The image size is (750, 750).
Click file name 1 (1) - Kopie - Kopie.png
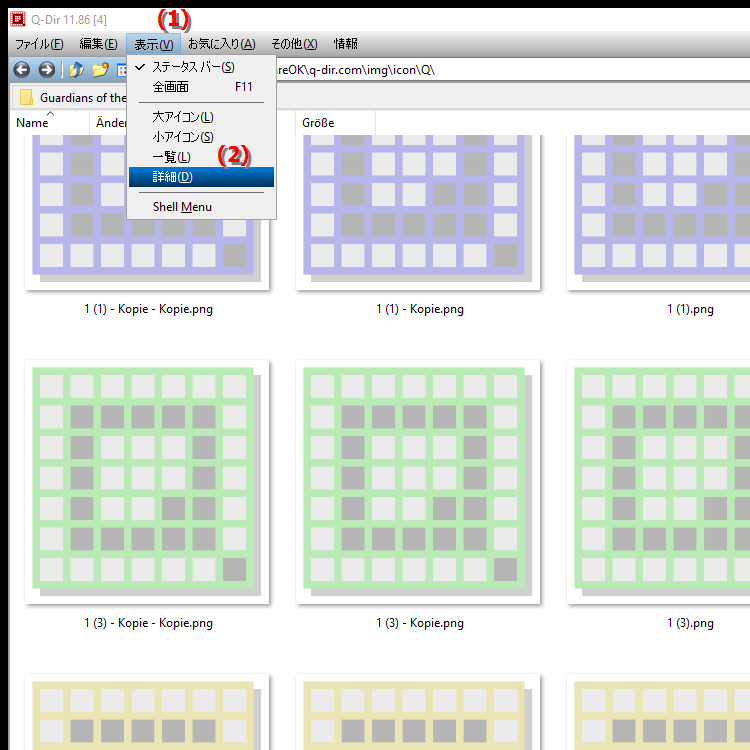148,309
